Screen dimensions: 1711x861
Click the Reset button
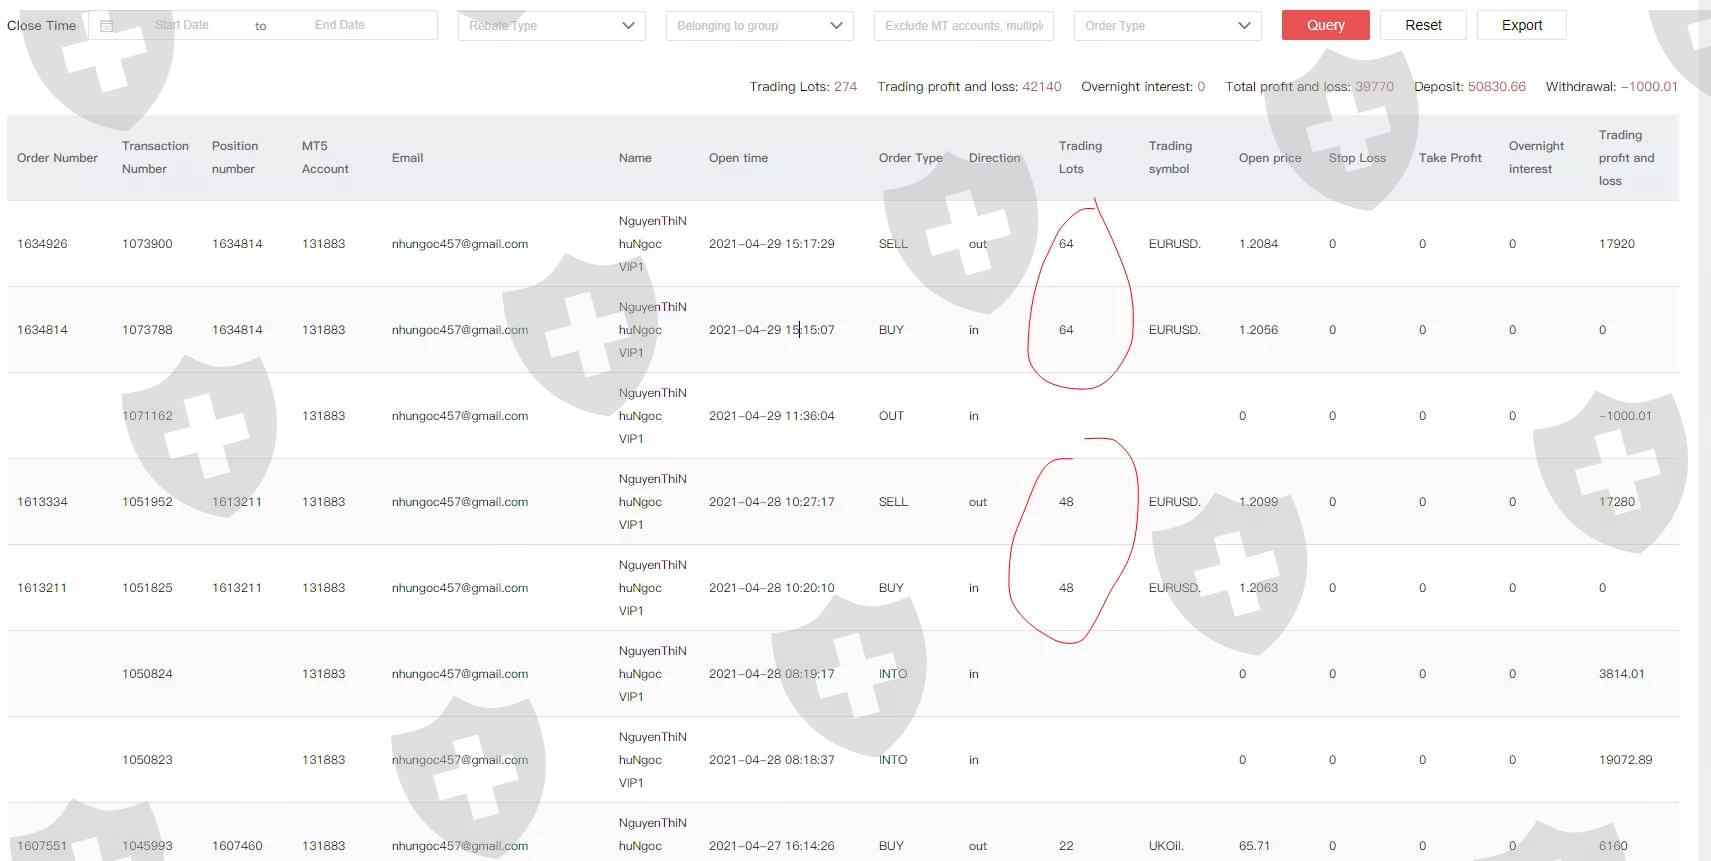[1423, 25]
